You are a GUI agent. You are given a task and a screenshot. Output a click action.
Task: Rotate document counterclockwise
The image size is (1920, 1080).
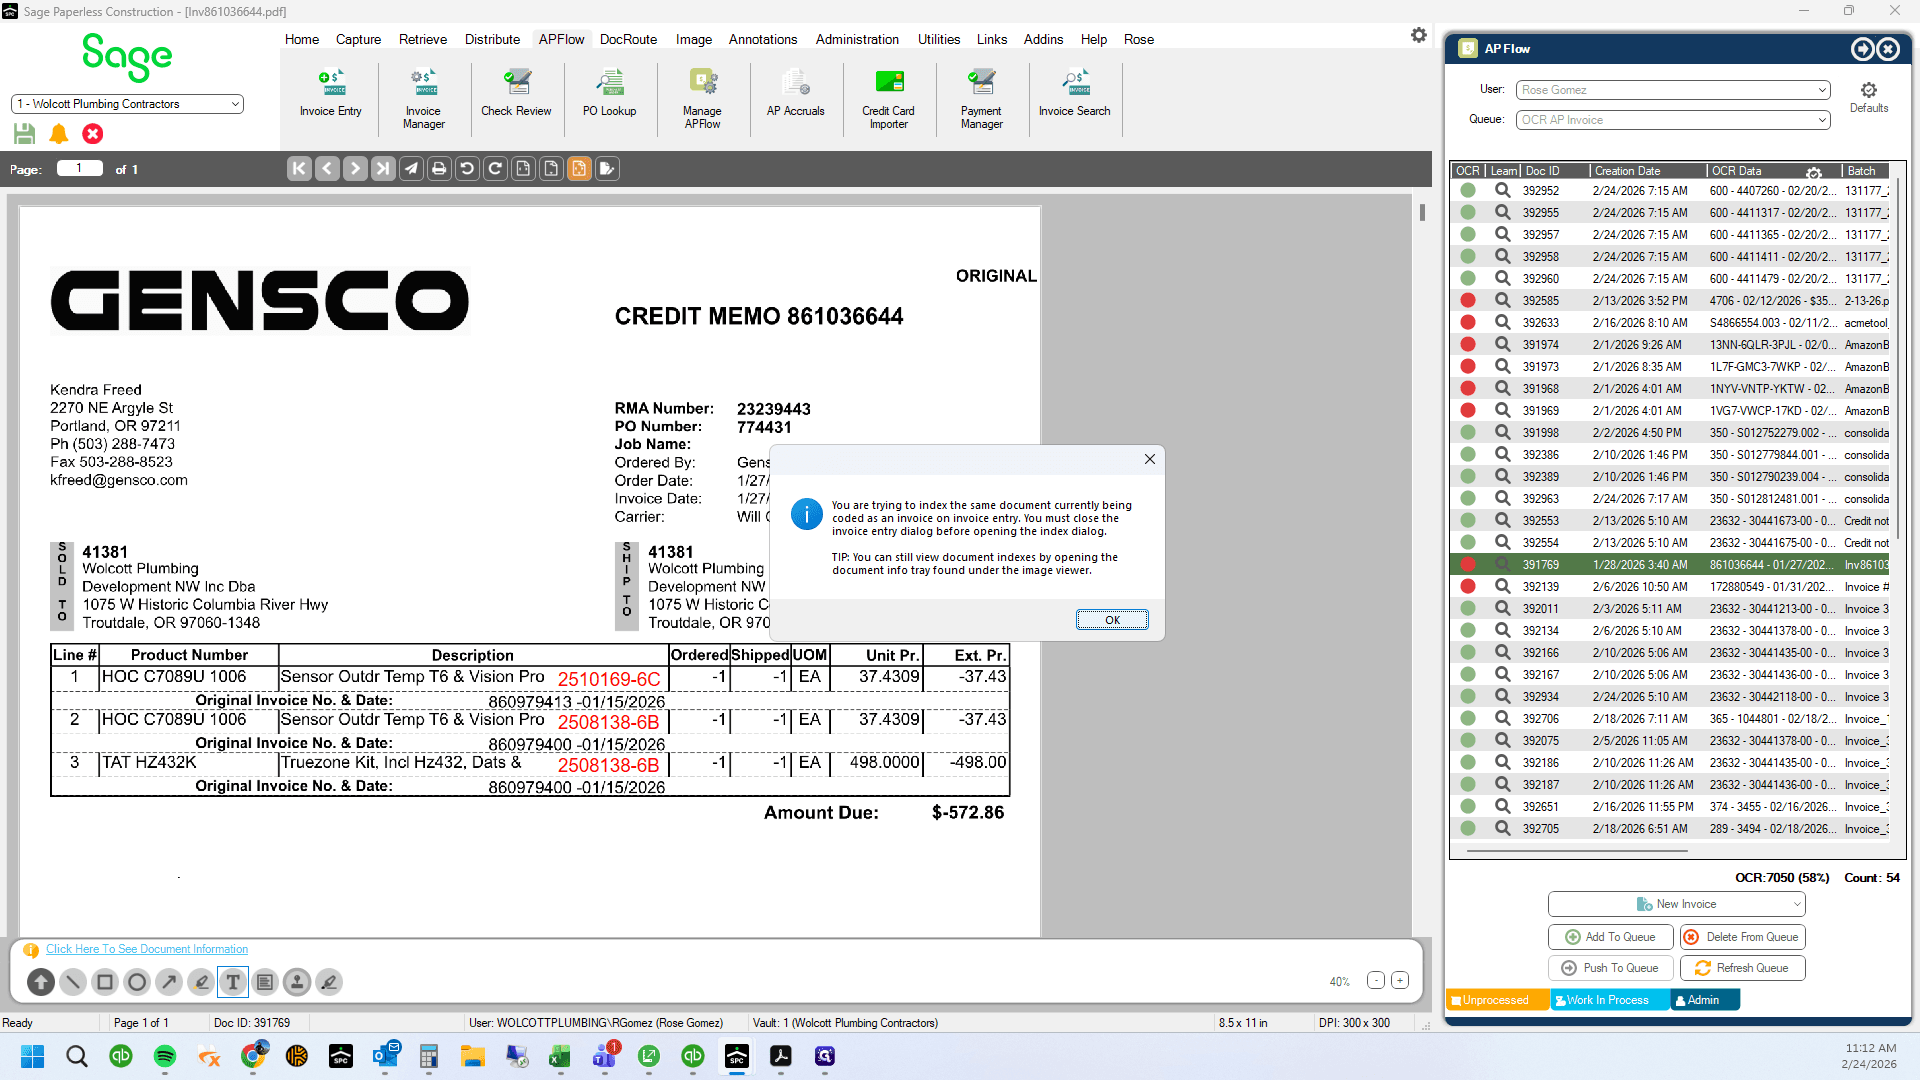(x=467, y=169)
